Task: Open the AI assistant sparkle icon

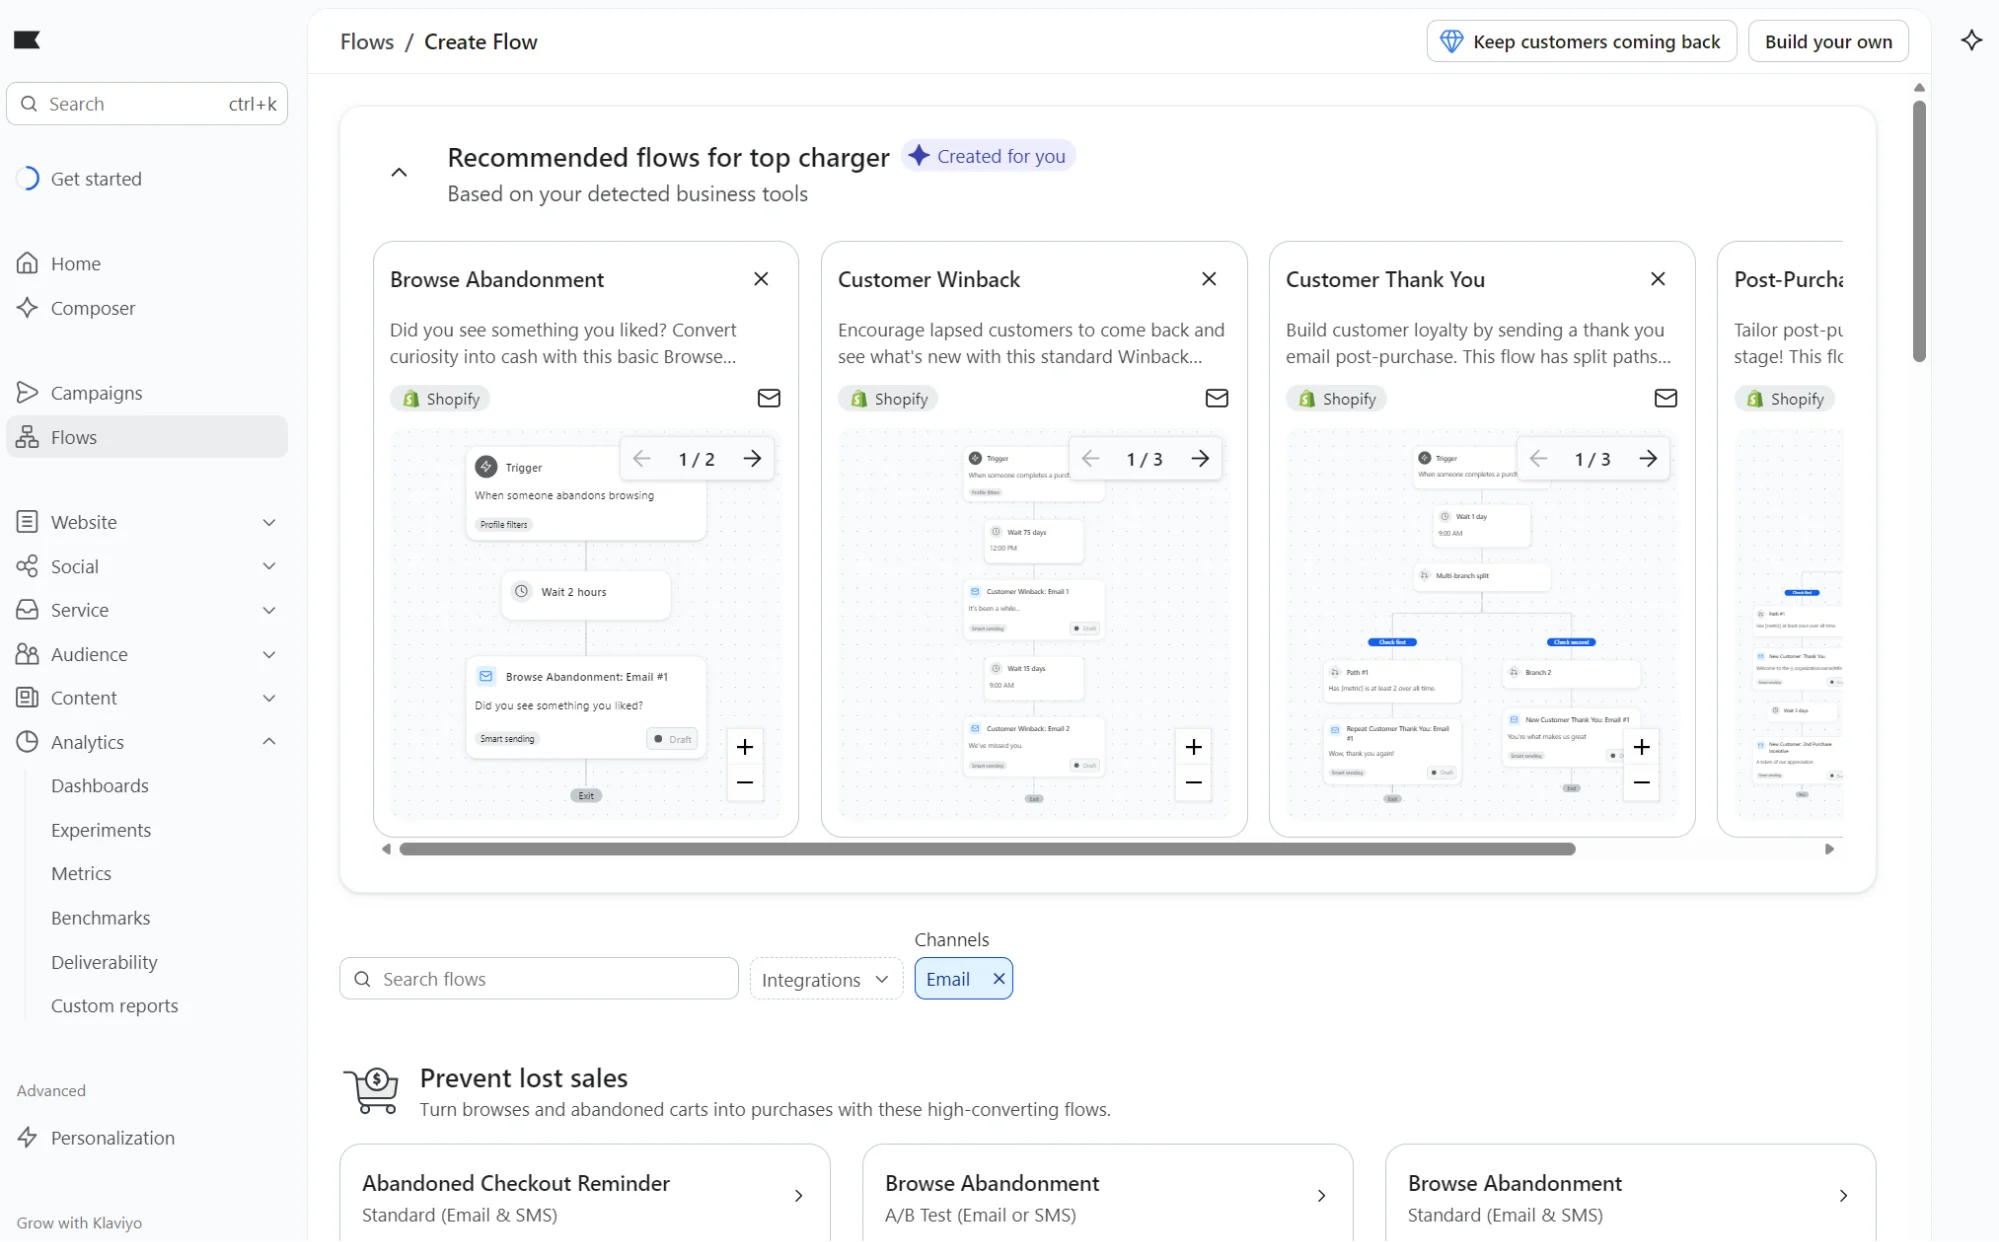Action: tap(1971, 41)
